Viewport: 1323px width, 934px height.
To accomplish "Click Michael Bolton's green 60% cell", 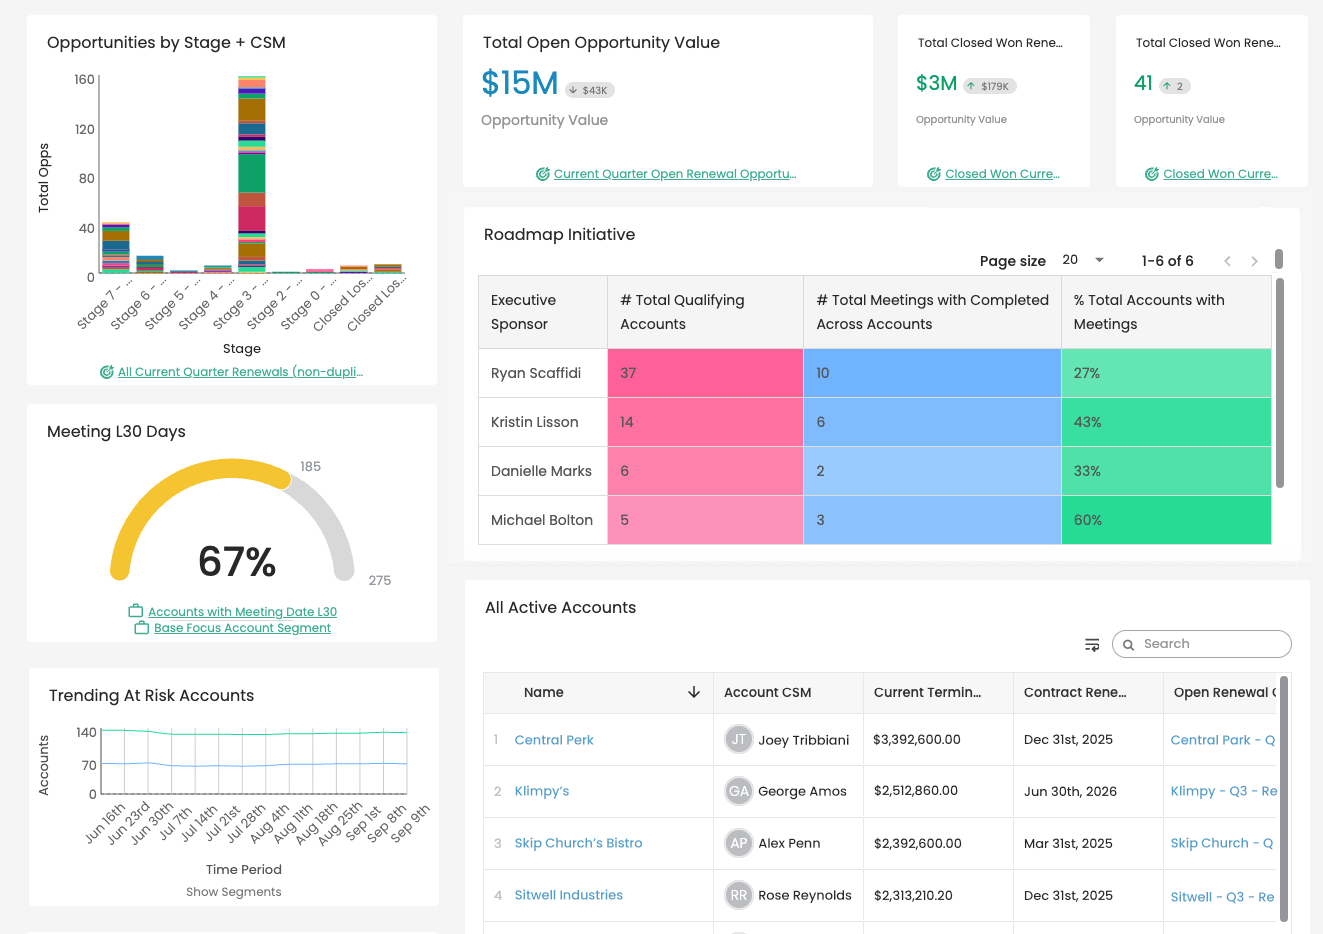I will pyautogui.click(x=1166, y=520).
